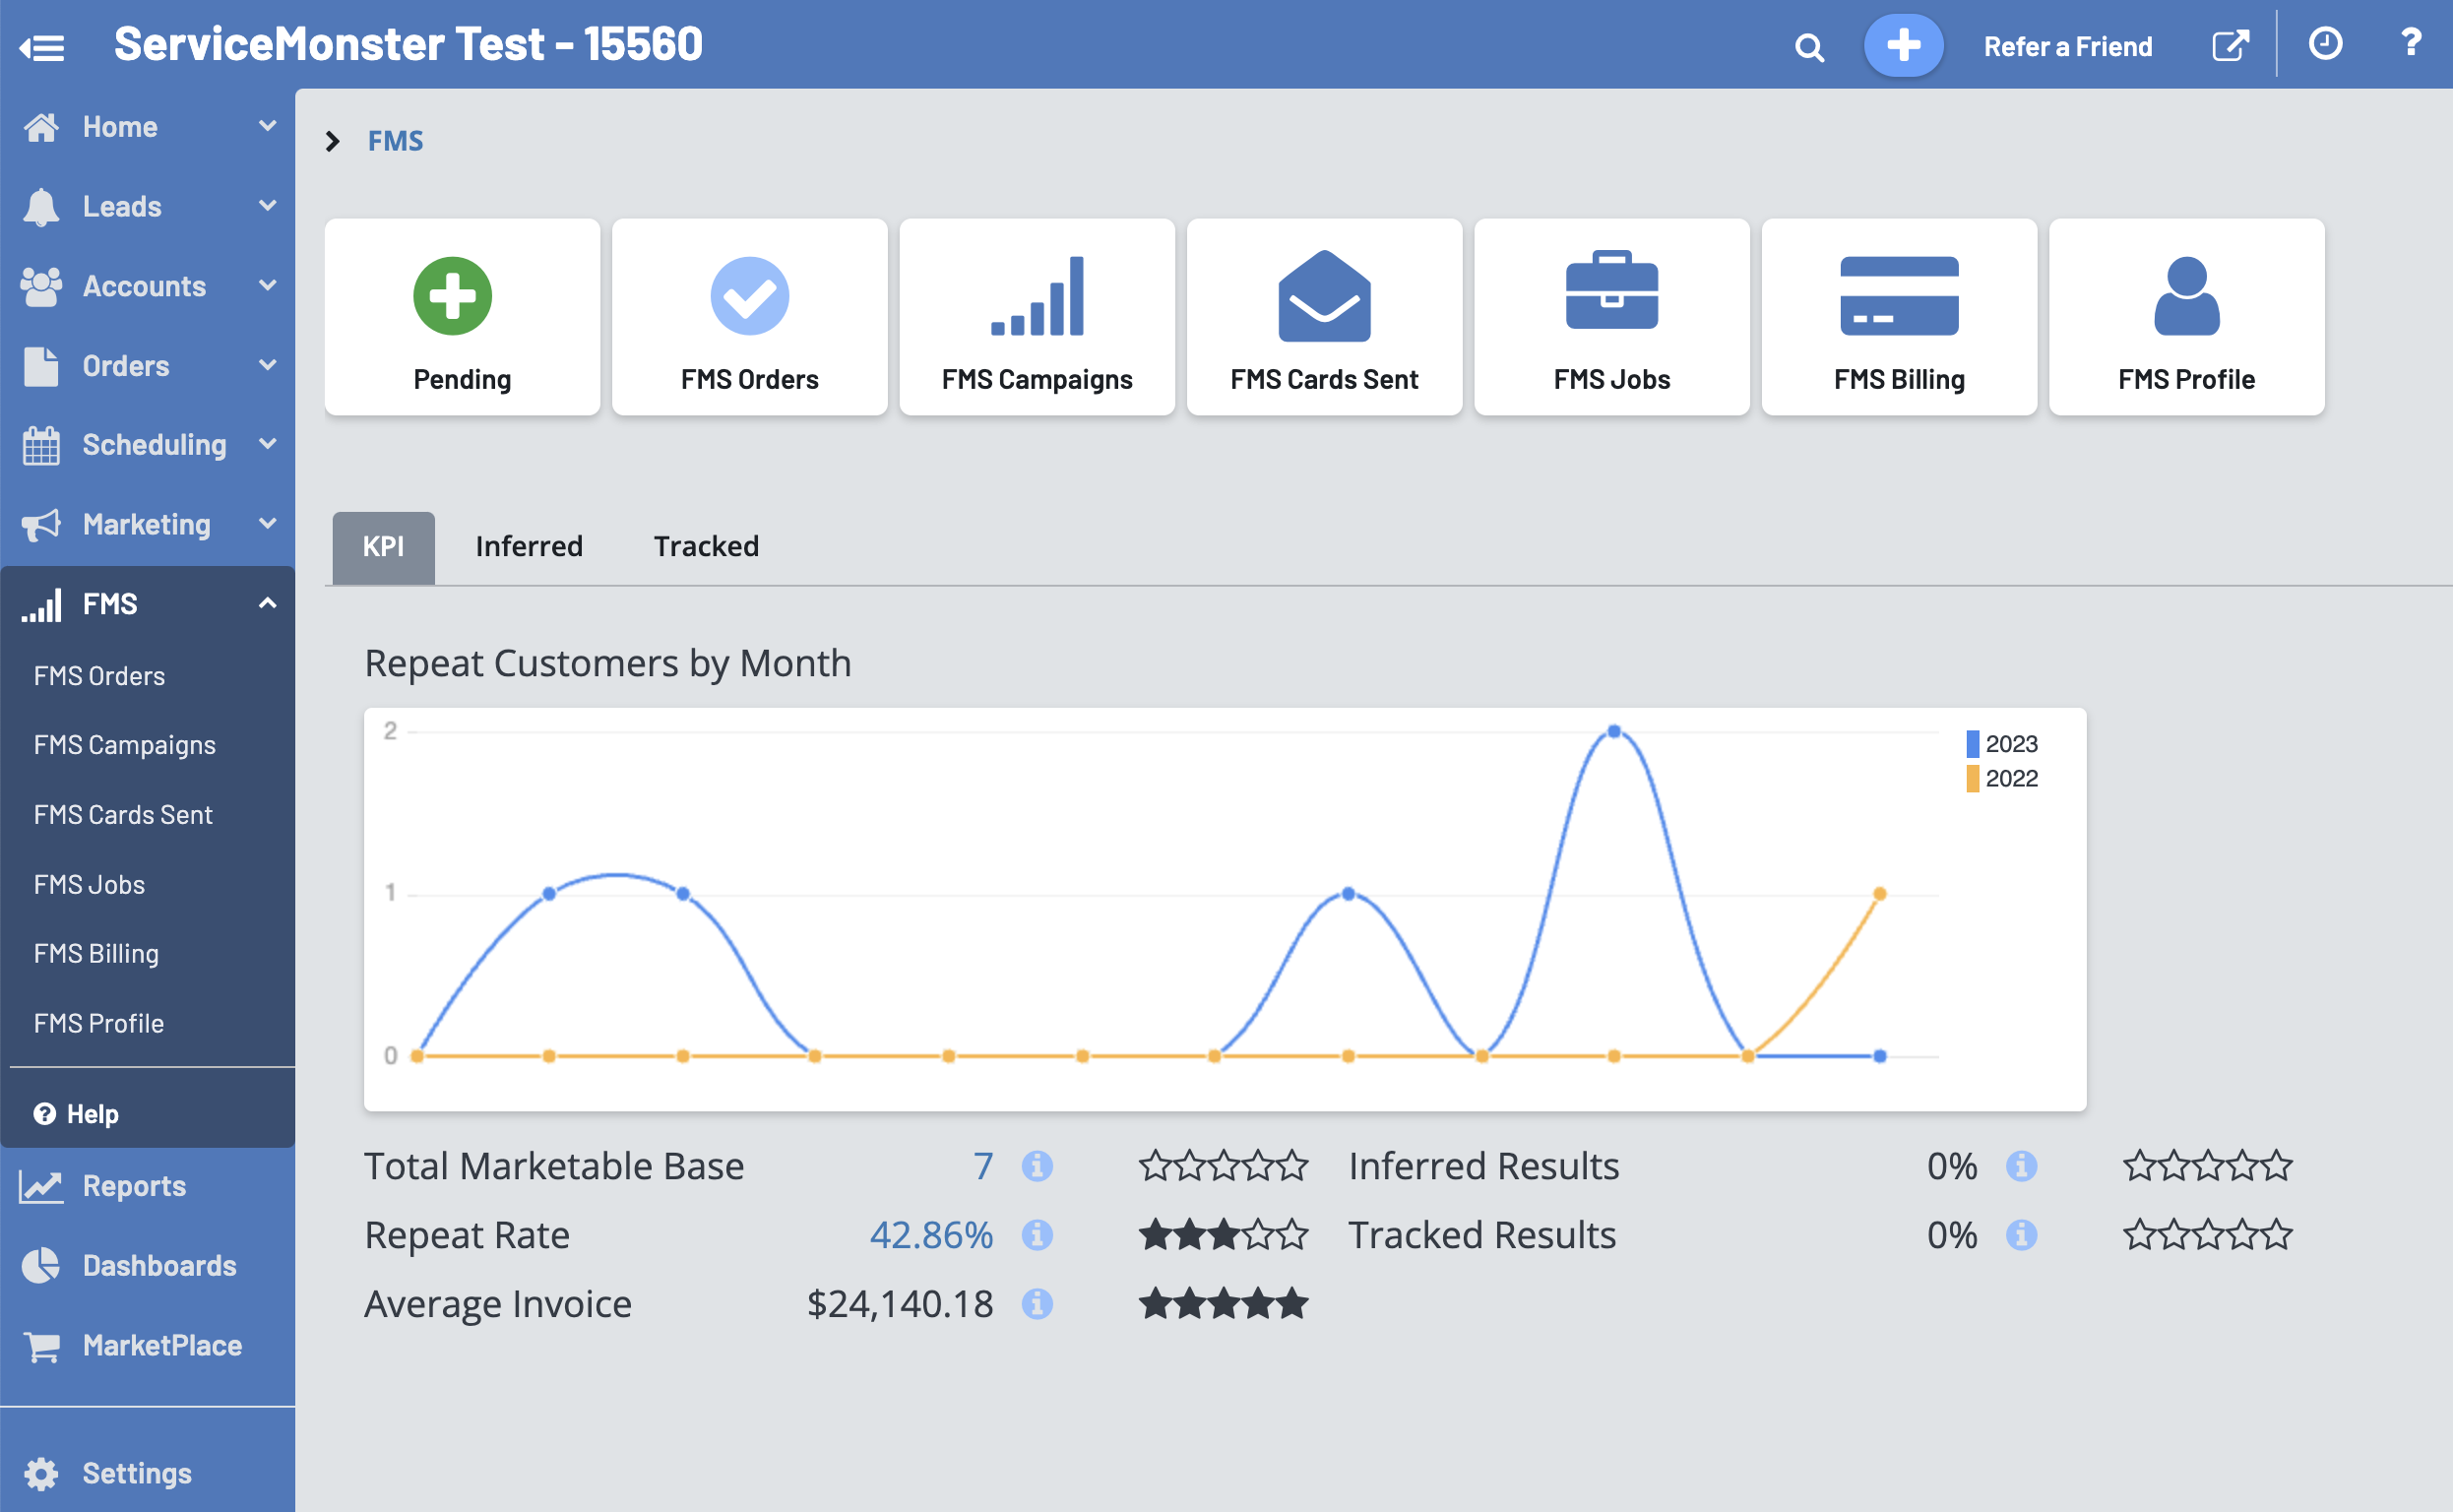Click the search magnifier icon in header
Viewport: 2453px width, 1512px height.
click(x=1808, y=47)
